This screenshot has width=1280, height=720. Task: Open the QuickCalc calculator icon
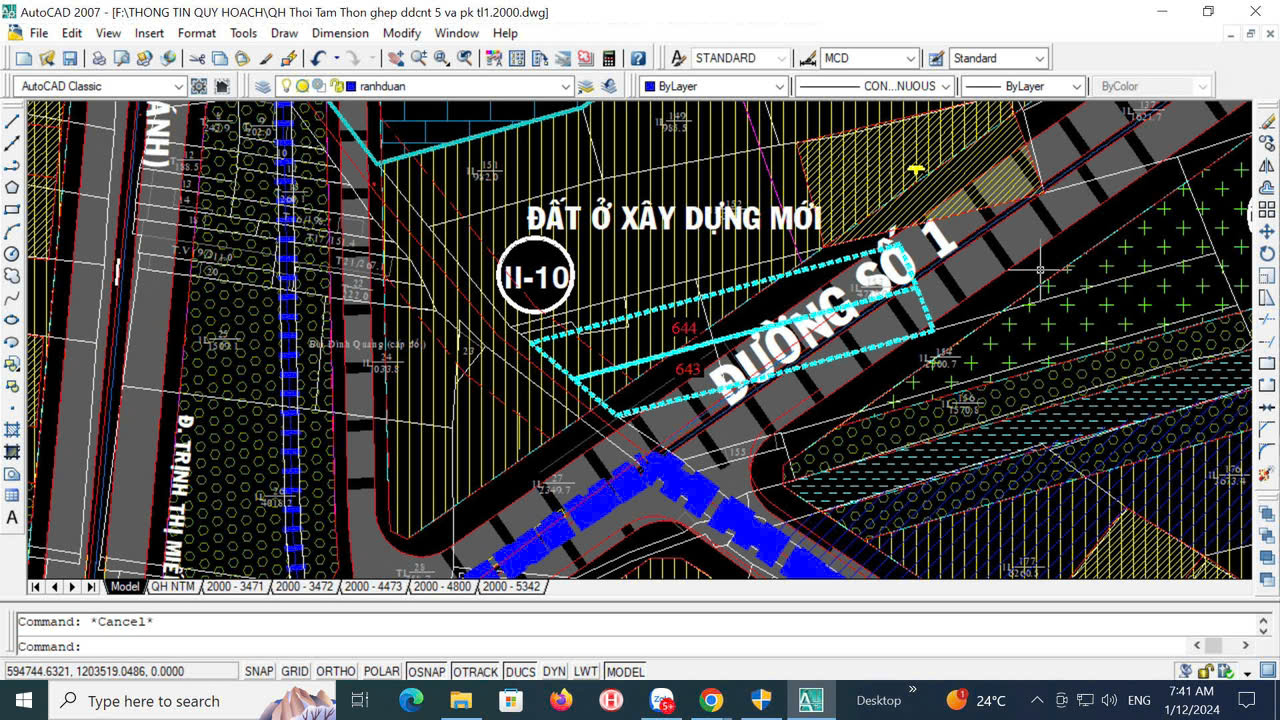point(608,59)
